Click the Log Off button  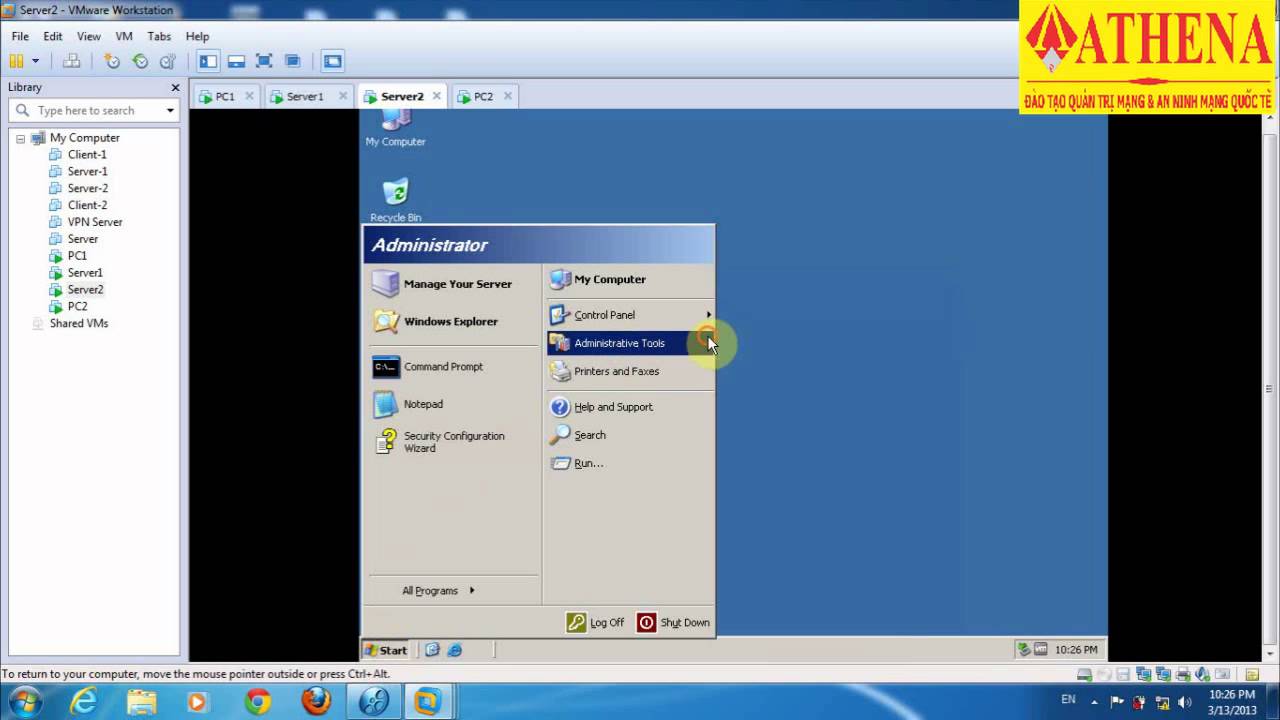596,622
